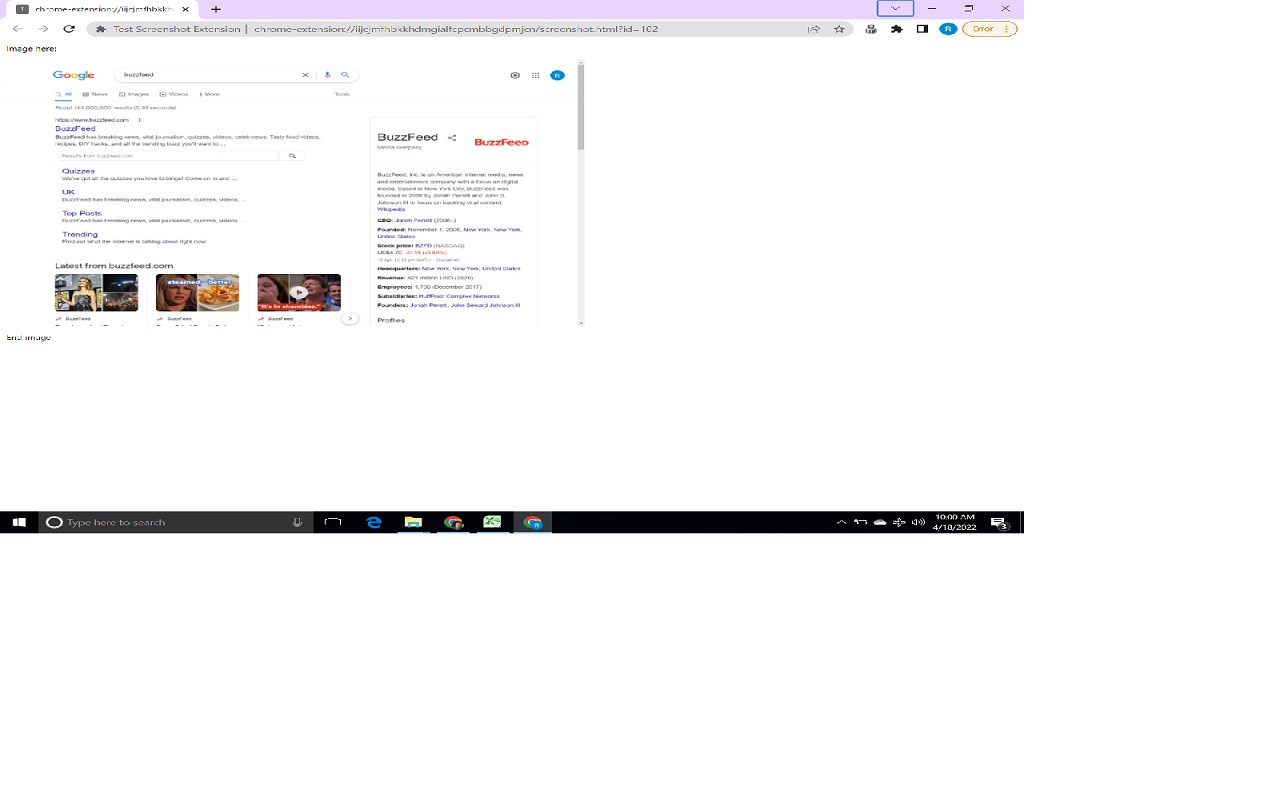This screenshot has height=800, width=1280.
Task: Open the 10:00 AM clock calendar
Action: click(x=954, y=522)
